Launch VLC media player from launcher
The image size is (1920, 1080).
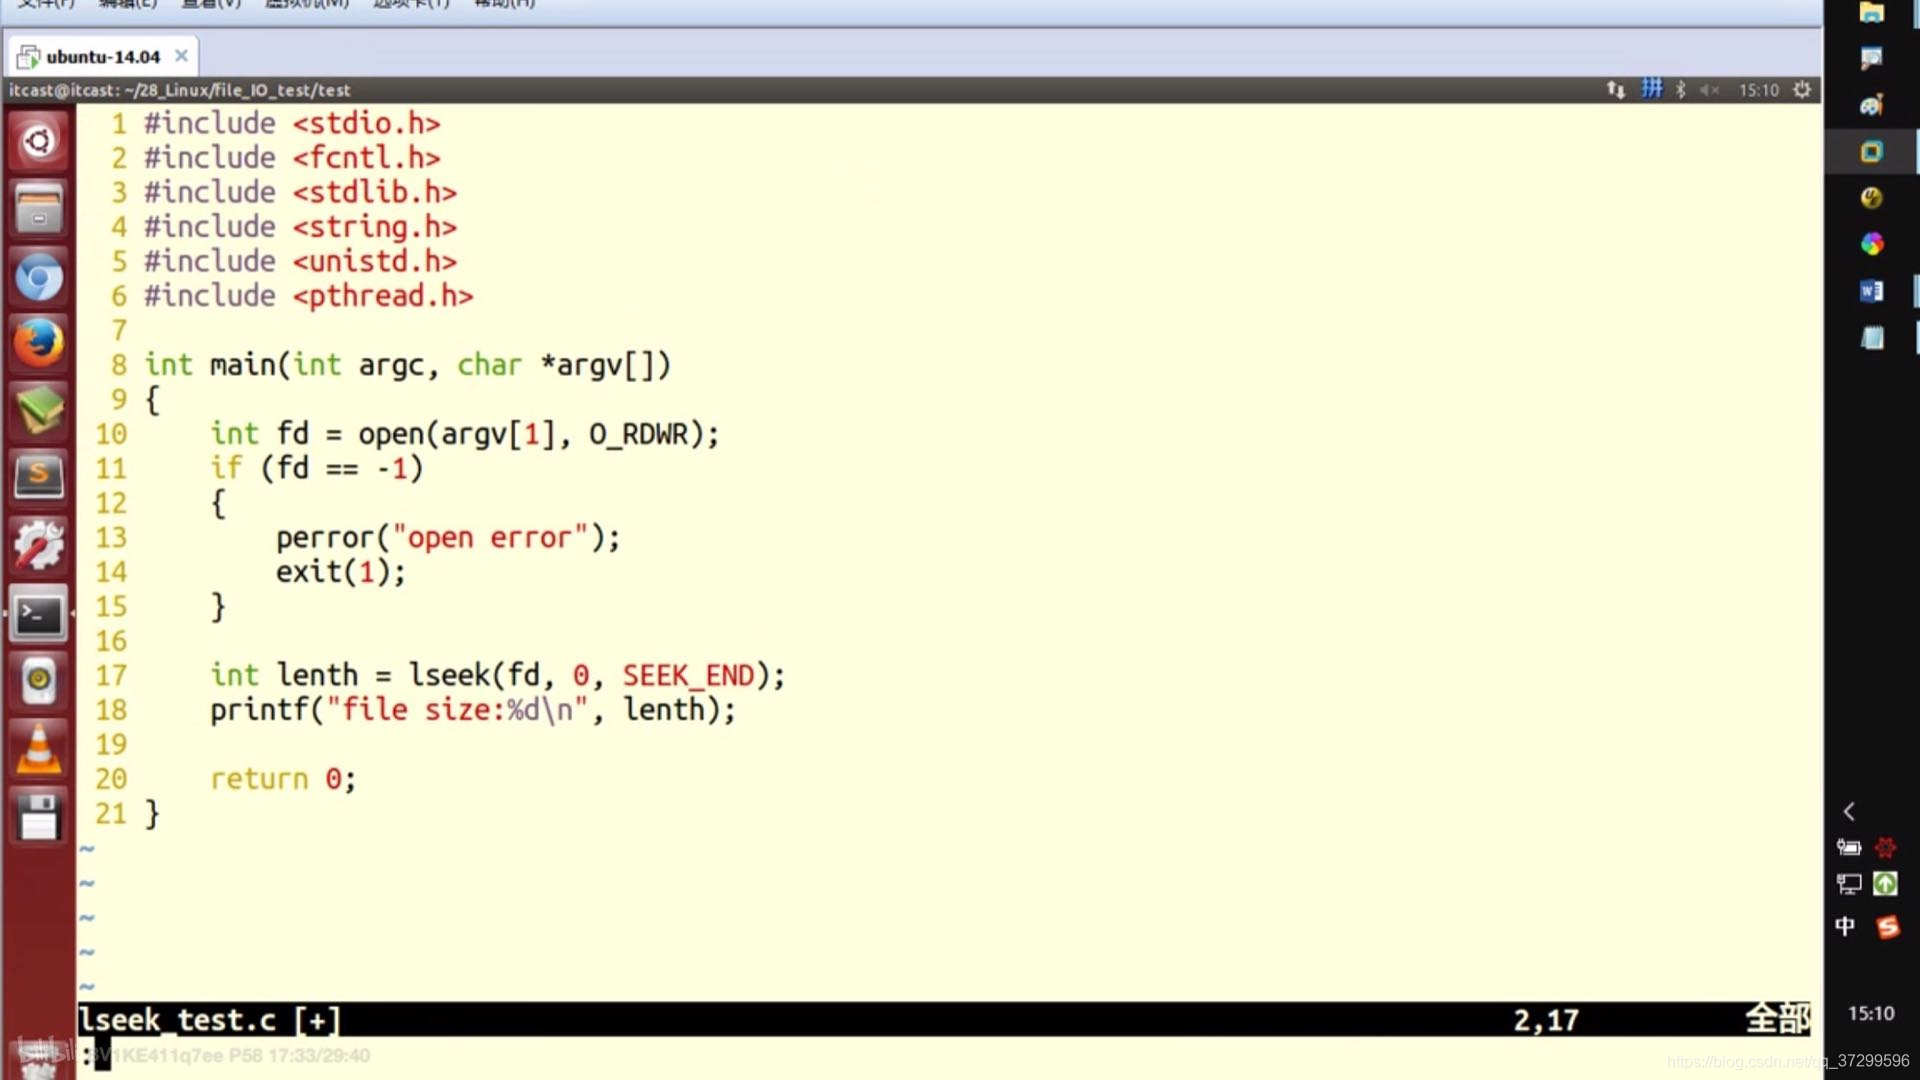point(39,748)
